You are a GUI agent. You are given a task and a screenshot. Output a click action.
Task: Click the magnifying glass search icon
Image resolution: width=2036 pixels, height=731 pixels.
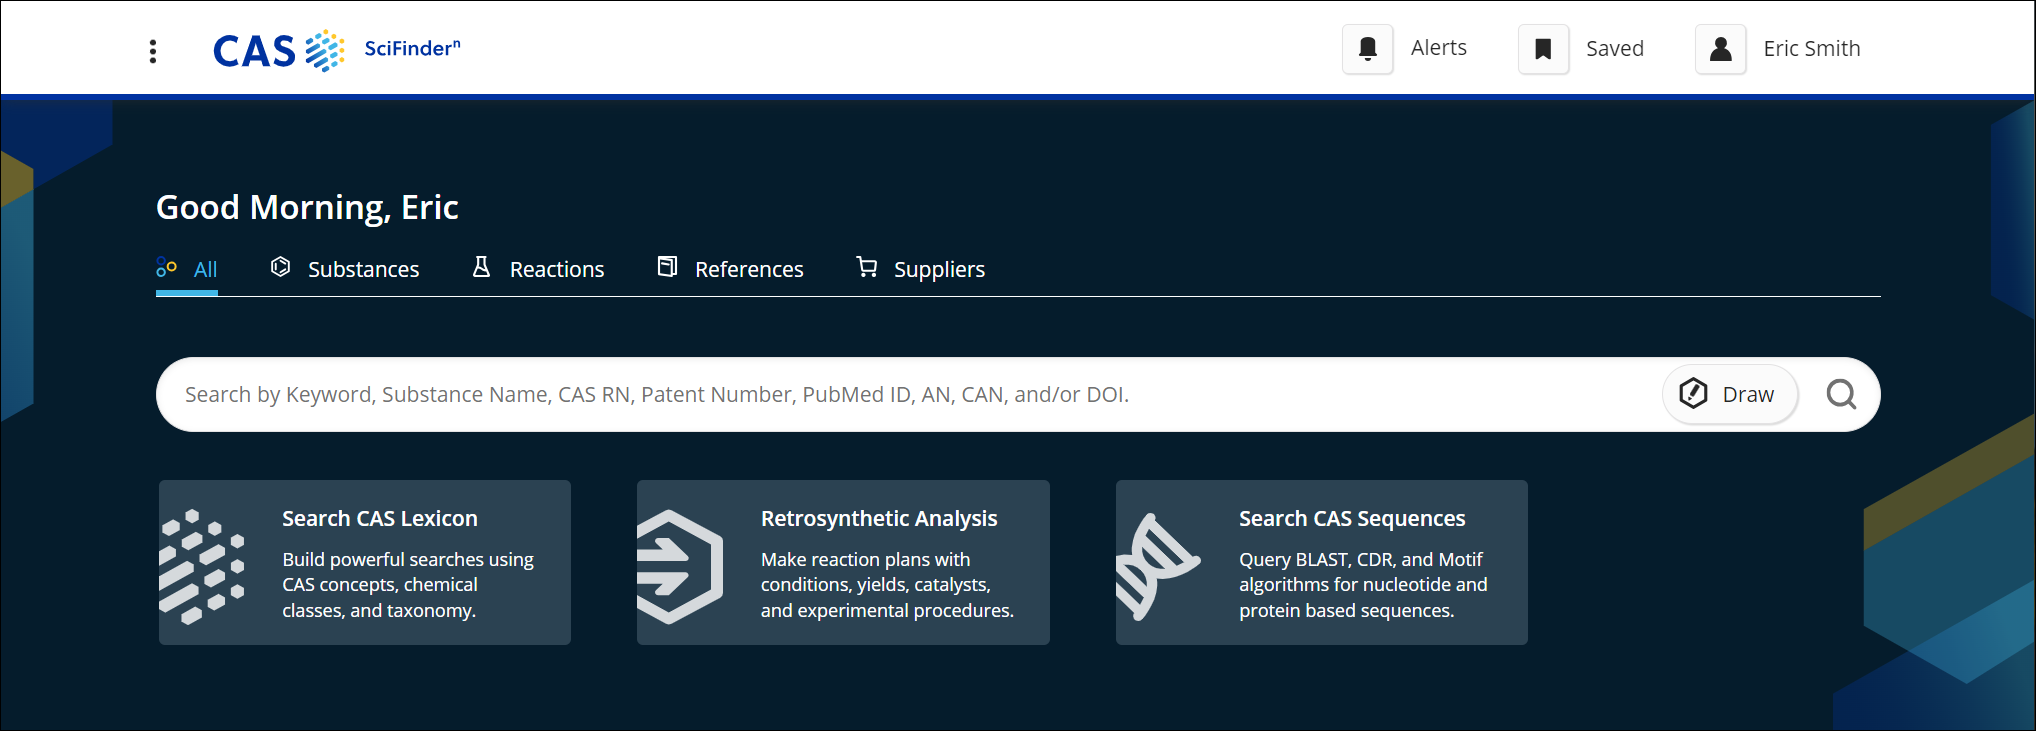tap(1841, 394)
